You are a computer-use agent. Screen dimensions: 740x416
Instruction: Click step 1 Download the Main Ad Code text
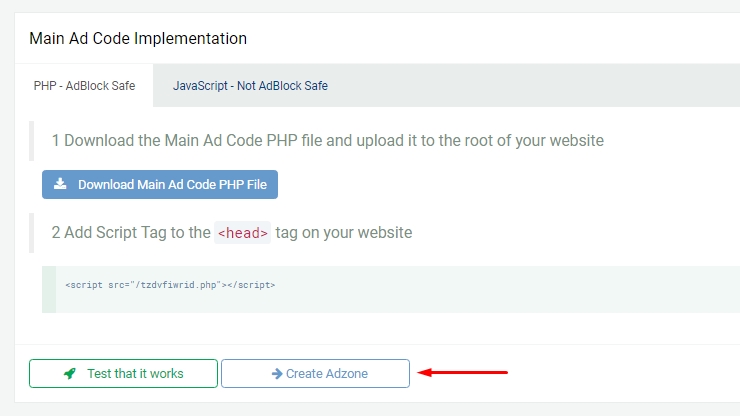pyautogui.click(x=328, y=141)
